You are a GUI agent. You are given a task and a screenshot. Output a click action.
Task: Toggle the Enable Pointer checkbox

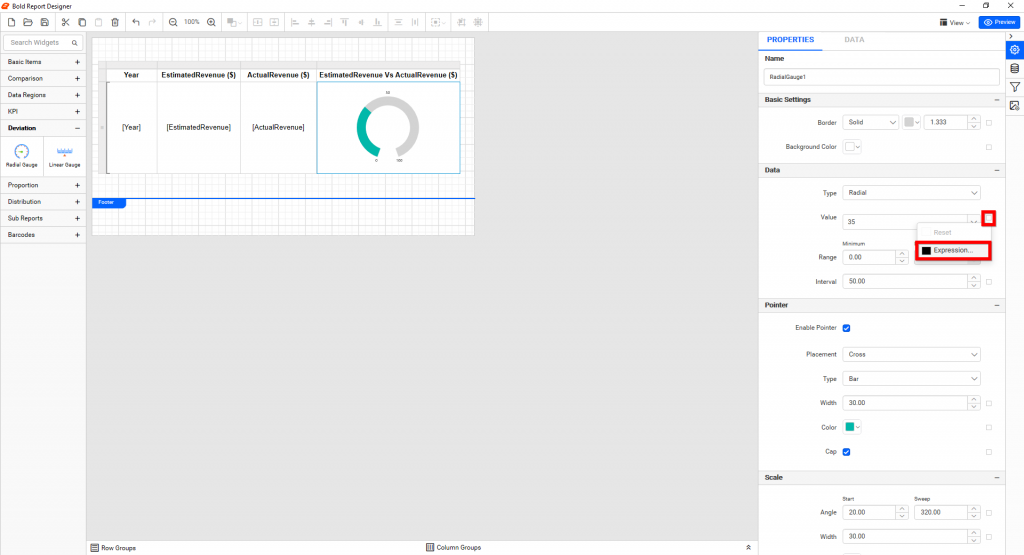(846, 328)
